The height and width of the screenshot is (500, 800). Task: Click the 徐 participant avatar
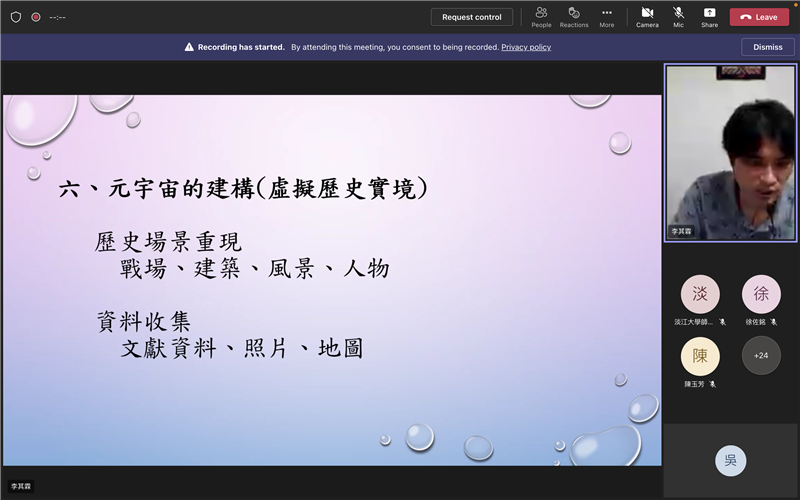(761, 294)
